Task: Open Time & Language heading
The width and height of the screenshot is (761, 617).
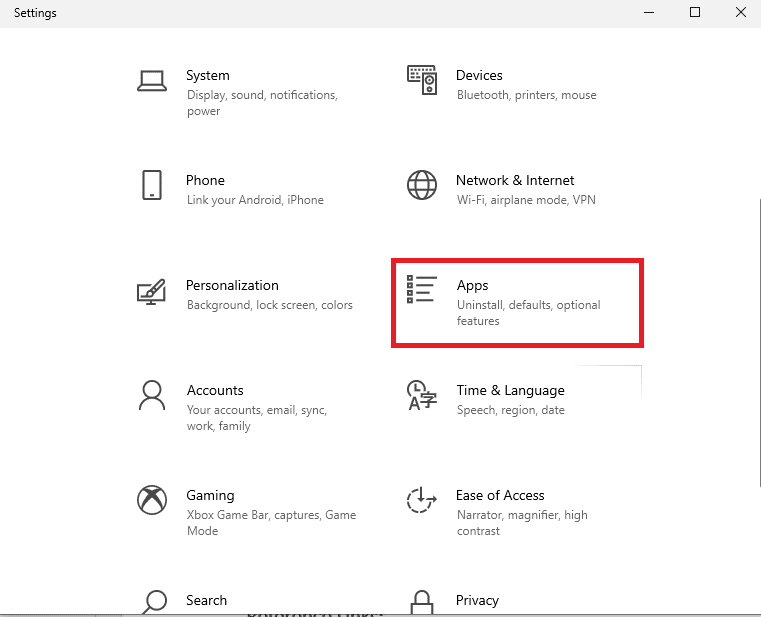Action: (511, 390)
